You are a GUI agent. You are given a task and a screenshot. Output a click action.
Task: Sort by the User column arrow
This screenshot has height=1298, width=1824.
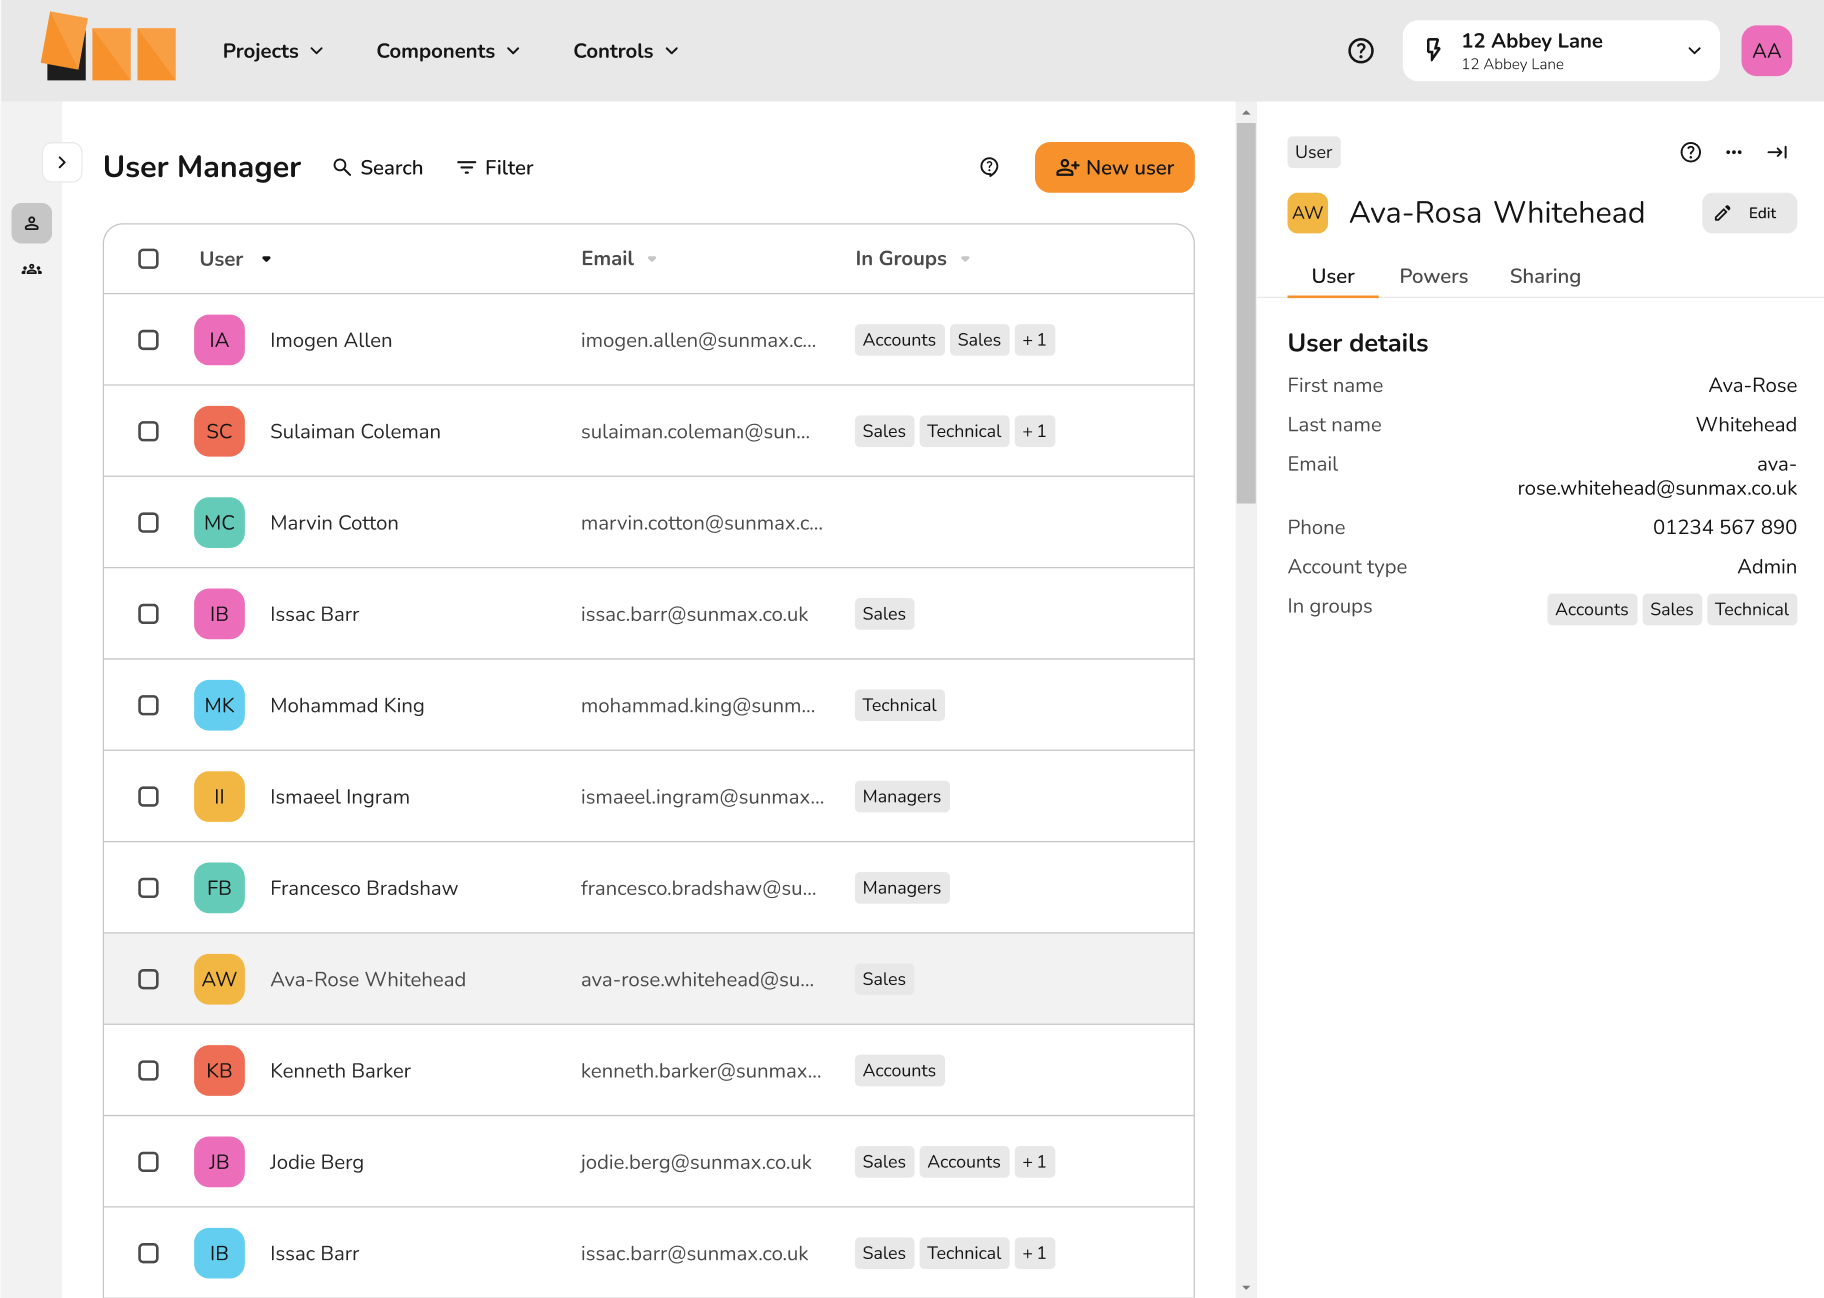266,259
